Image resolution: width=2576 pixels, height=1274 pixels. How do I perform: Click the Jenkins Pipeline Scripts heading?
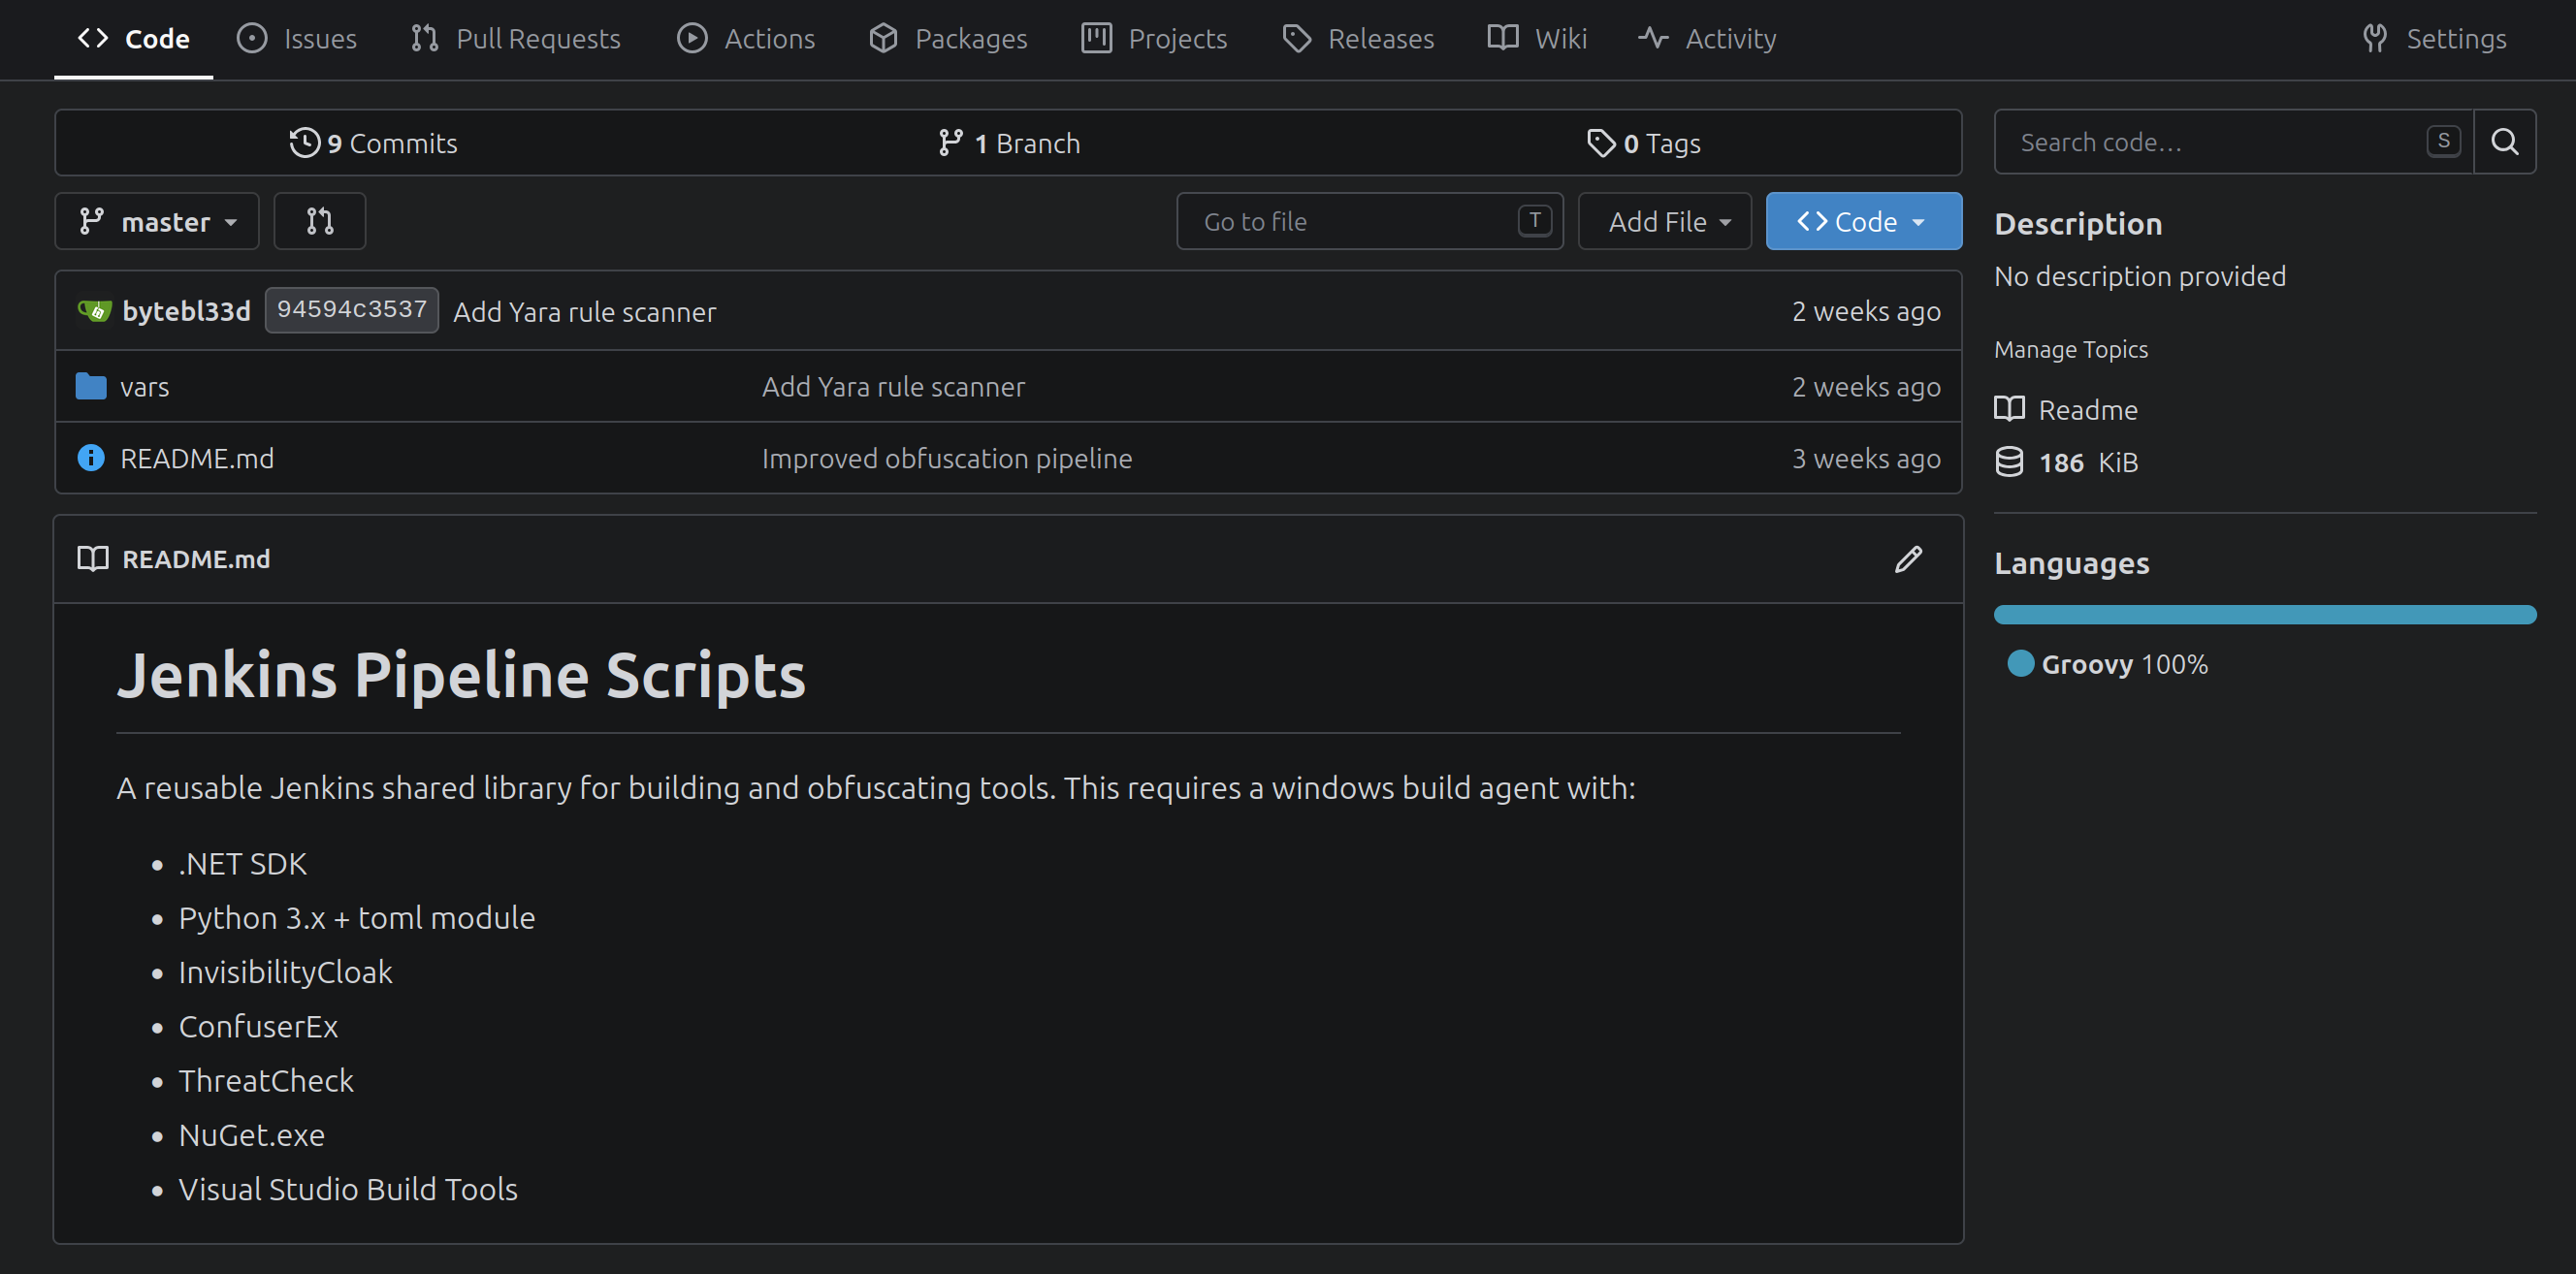coord(461,675)
